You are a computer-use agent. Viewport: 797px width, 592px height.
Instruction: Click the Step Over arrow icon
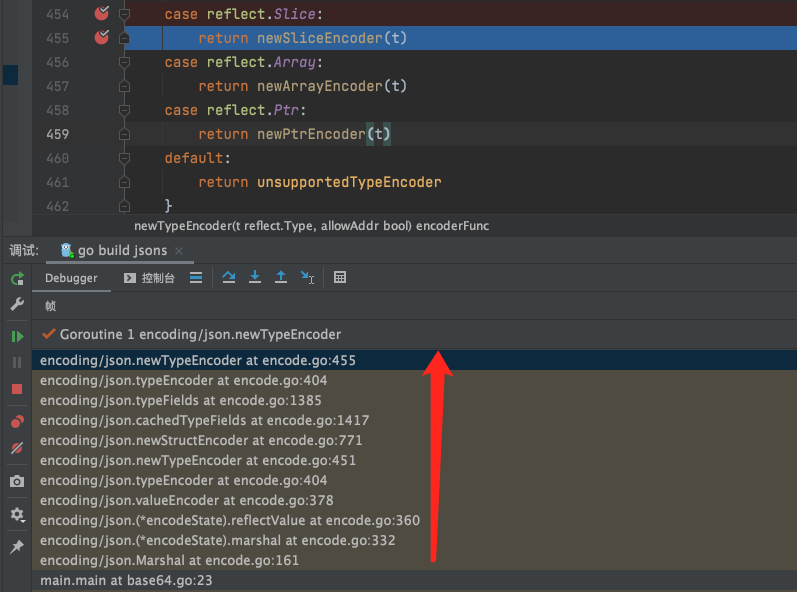point(229,278)
